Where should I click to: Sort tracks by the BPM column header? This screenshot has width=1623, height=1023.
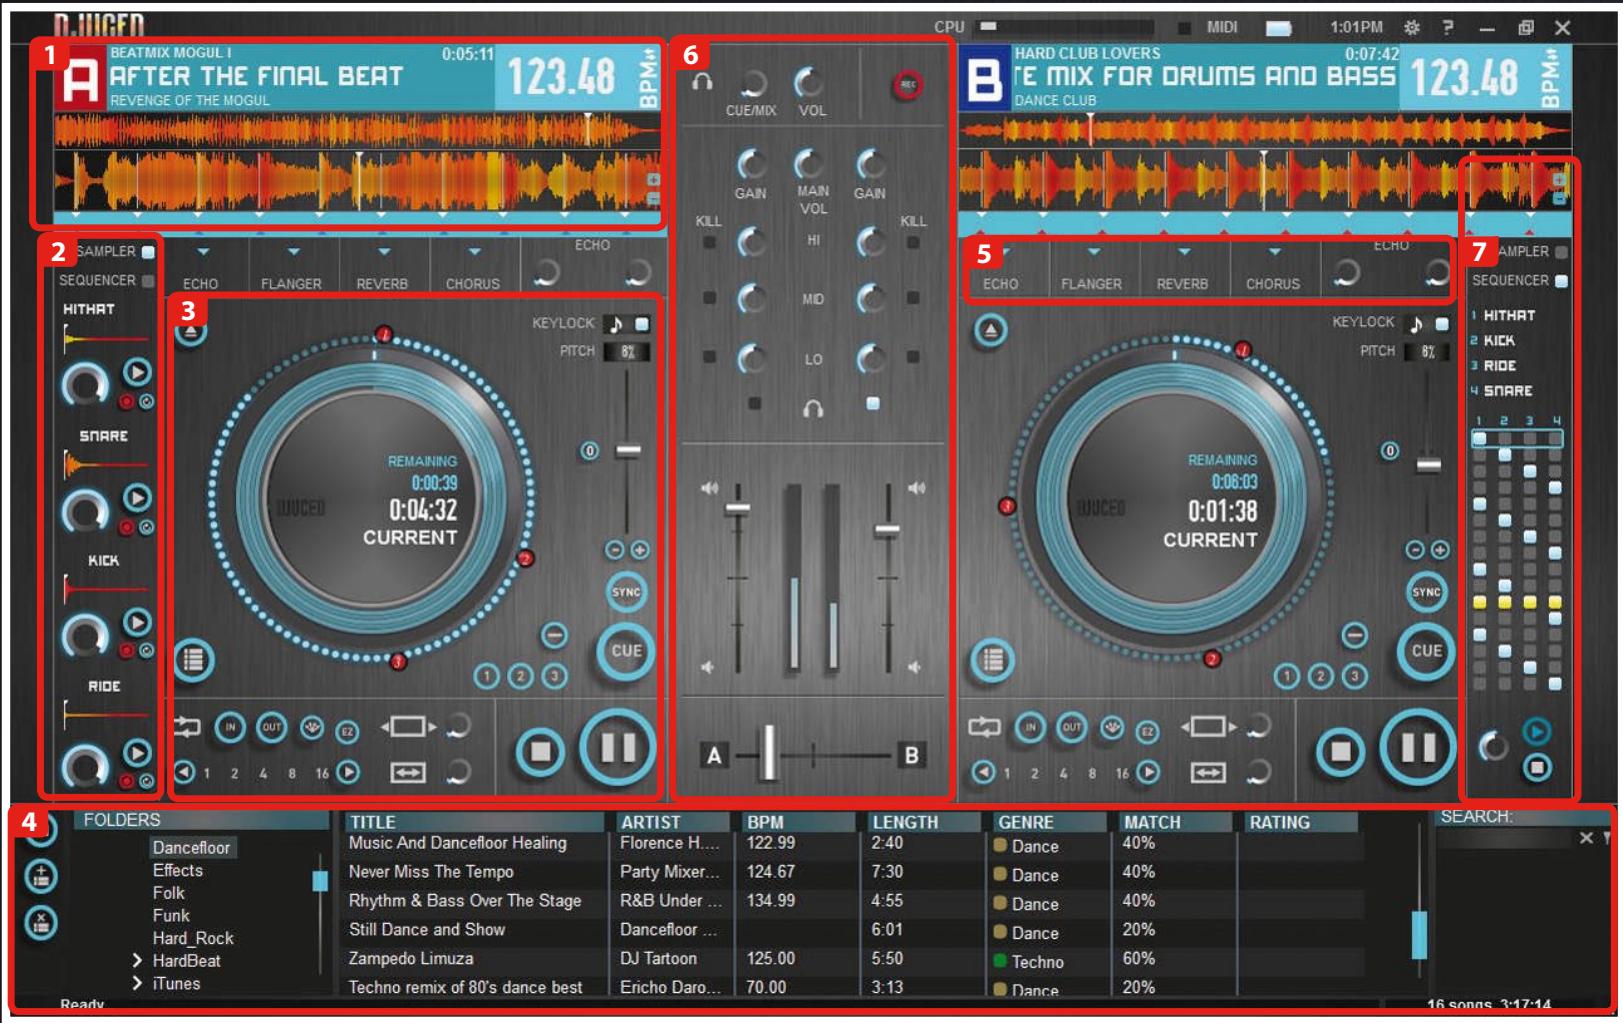pyautogui.click(x=798, y=822)
